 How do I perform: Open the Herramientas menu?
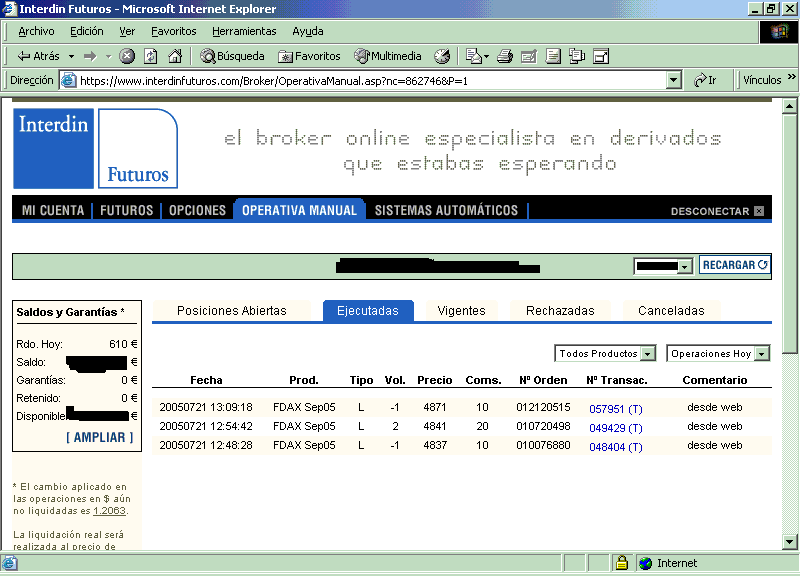[x=244, y=32]
